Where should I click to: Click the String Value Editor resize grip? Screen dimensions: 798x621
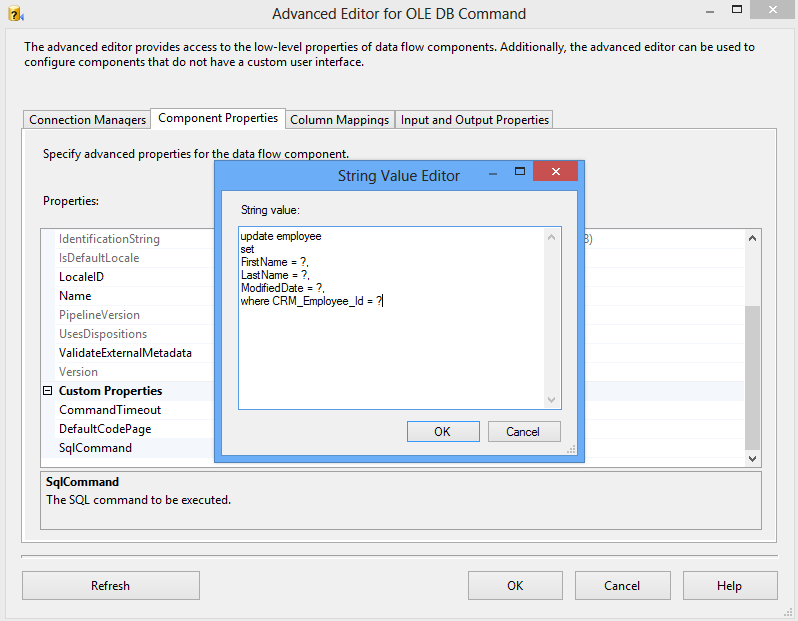click(x=572, y=449)
